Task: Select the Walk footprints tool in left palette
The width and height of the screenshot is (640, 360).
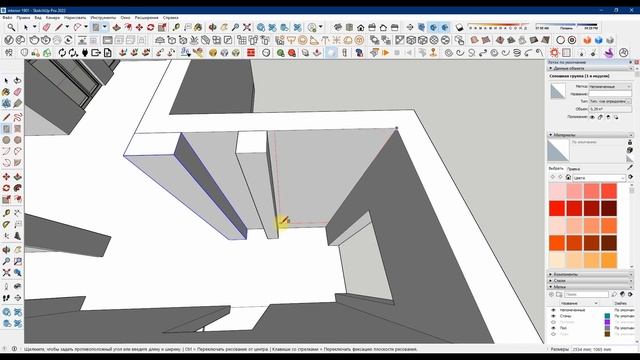Action: coord(6,298)
